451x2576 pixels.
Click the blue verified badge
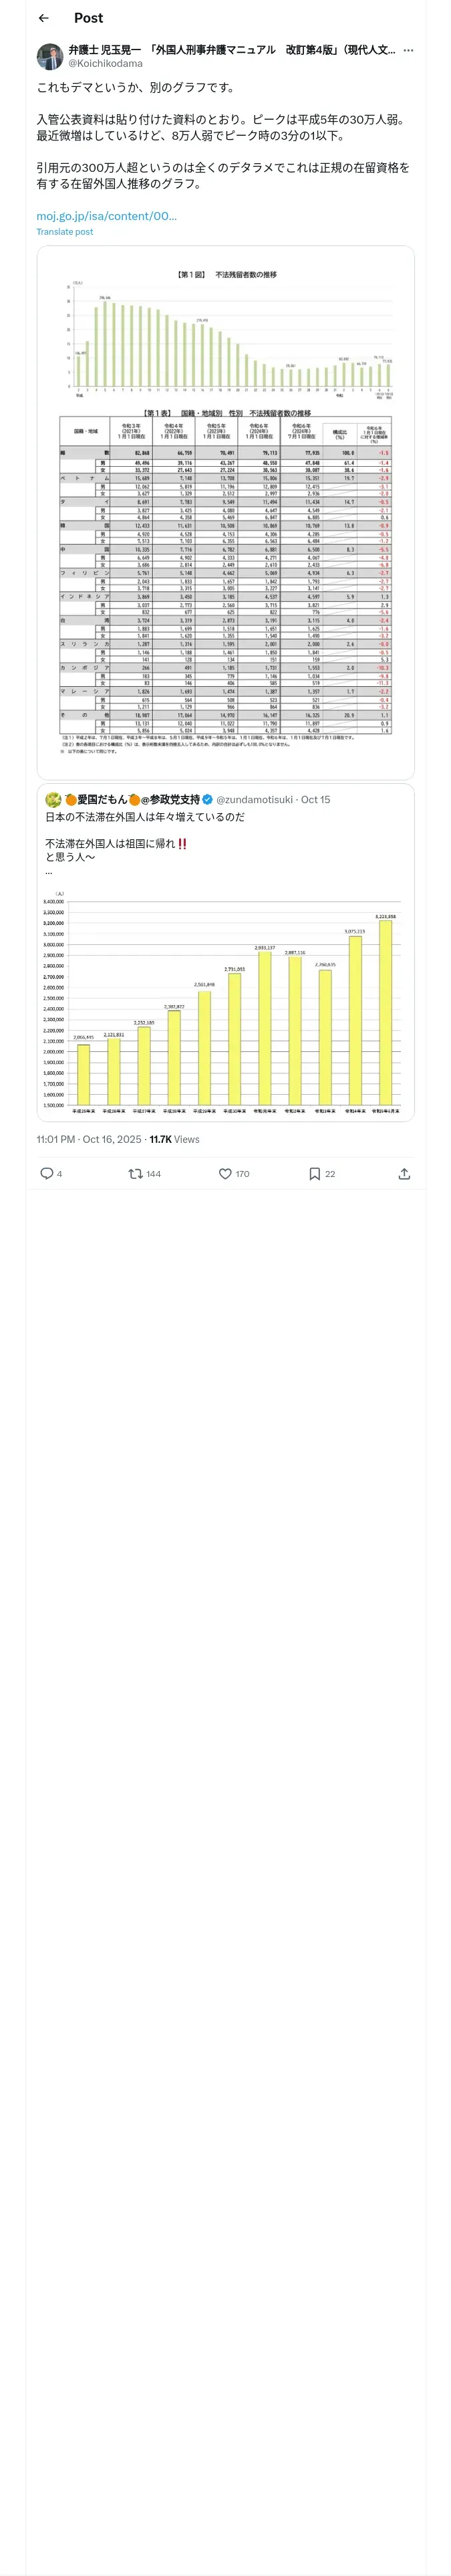click(x=208, y=799)
